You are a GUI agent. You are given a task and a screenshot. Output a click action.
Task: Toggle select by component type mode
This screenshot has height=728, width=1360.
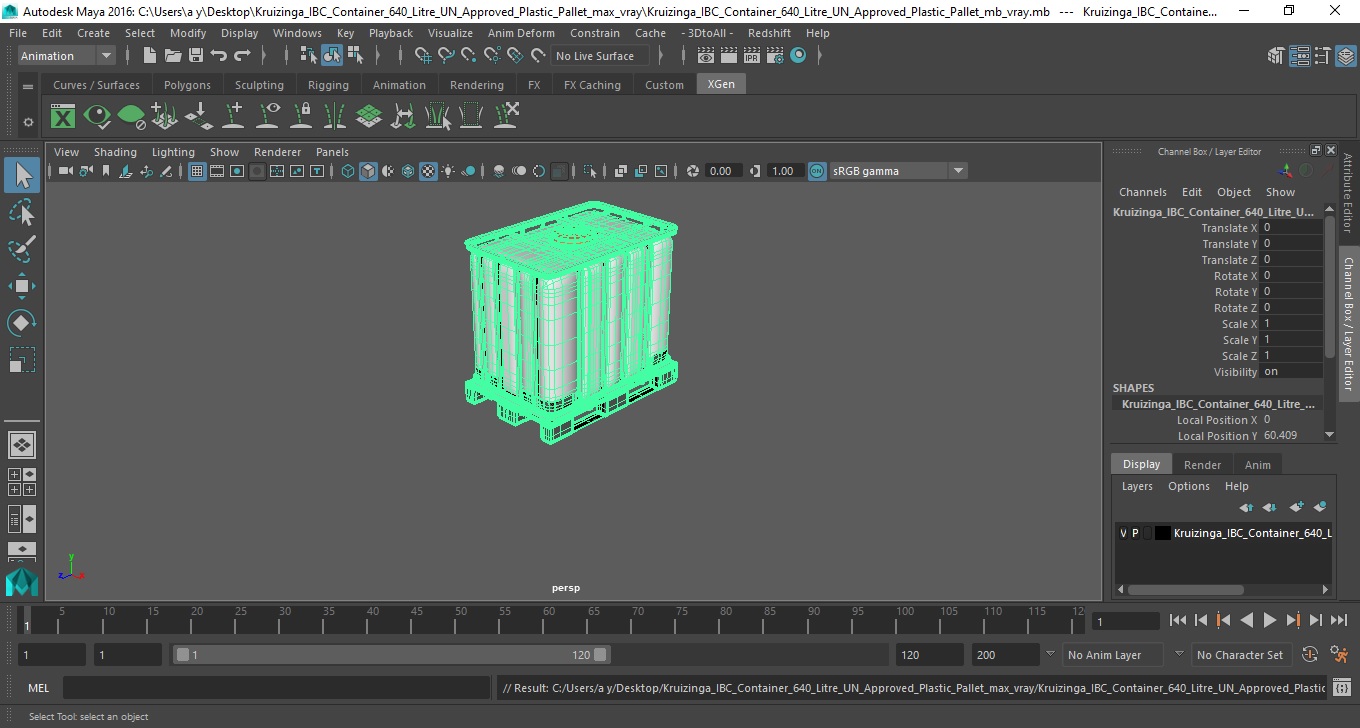[x=355, y=56]
